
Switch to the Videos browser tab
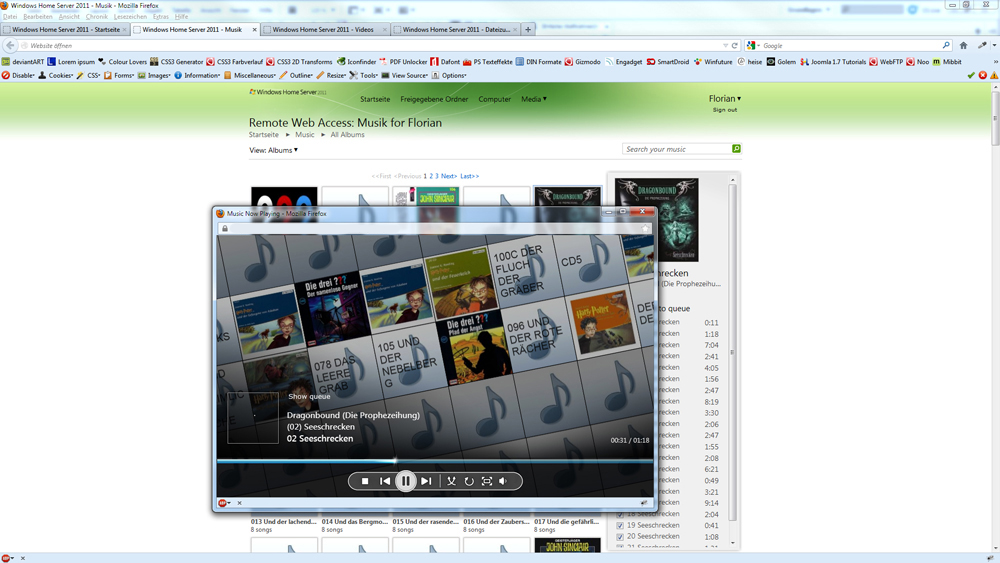tap(325, 29)
